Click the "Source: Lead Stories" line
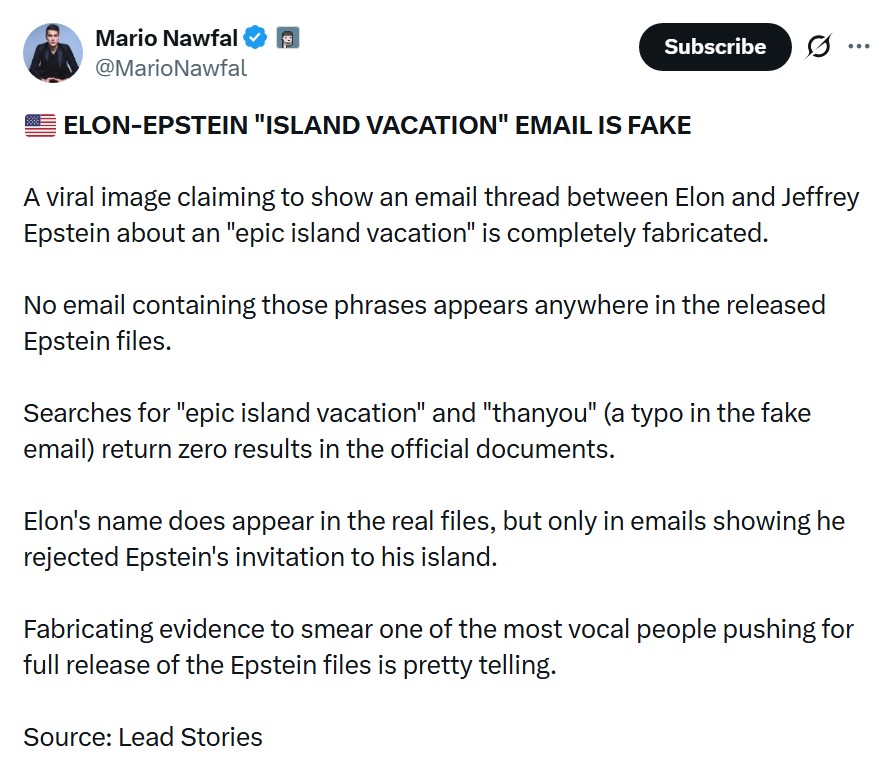 click(143, 738)
